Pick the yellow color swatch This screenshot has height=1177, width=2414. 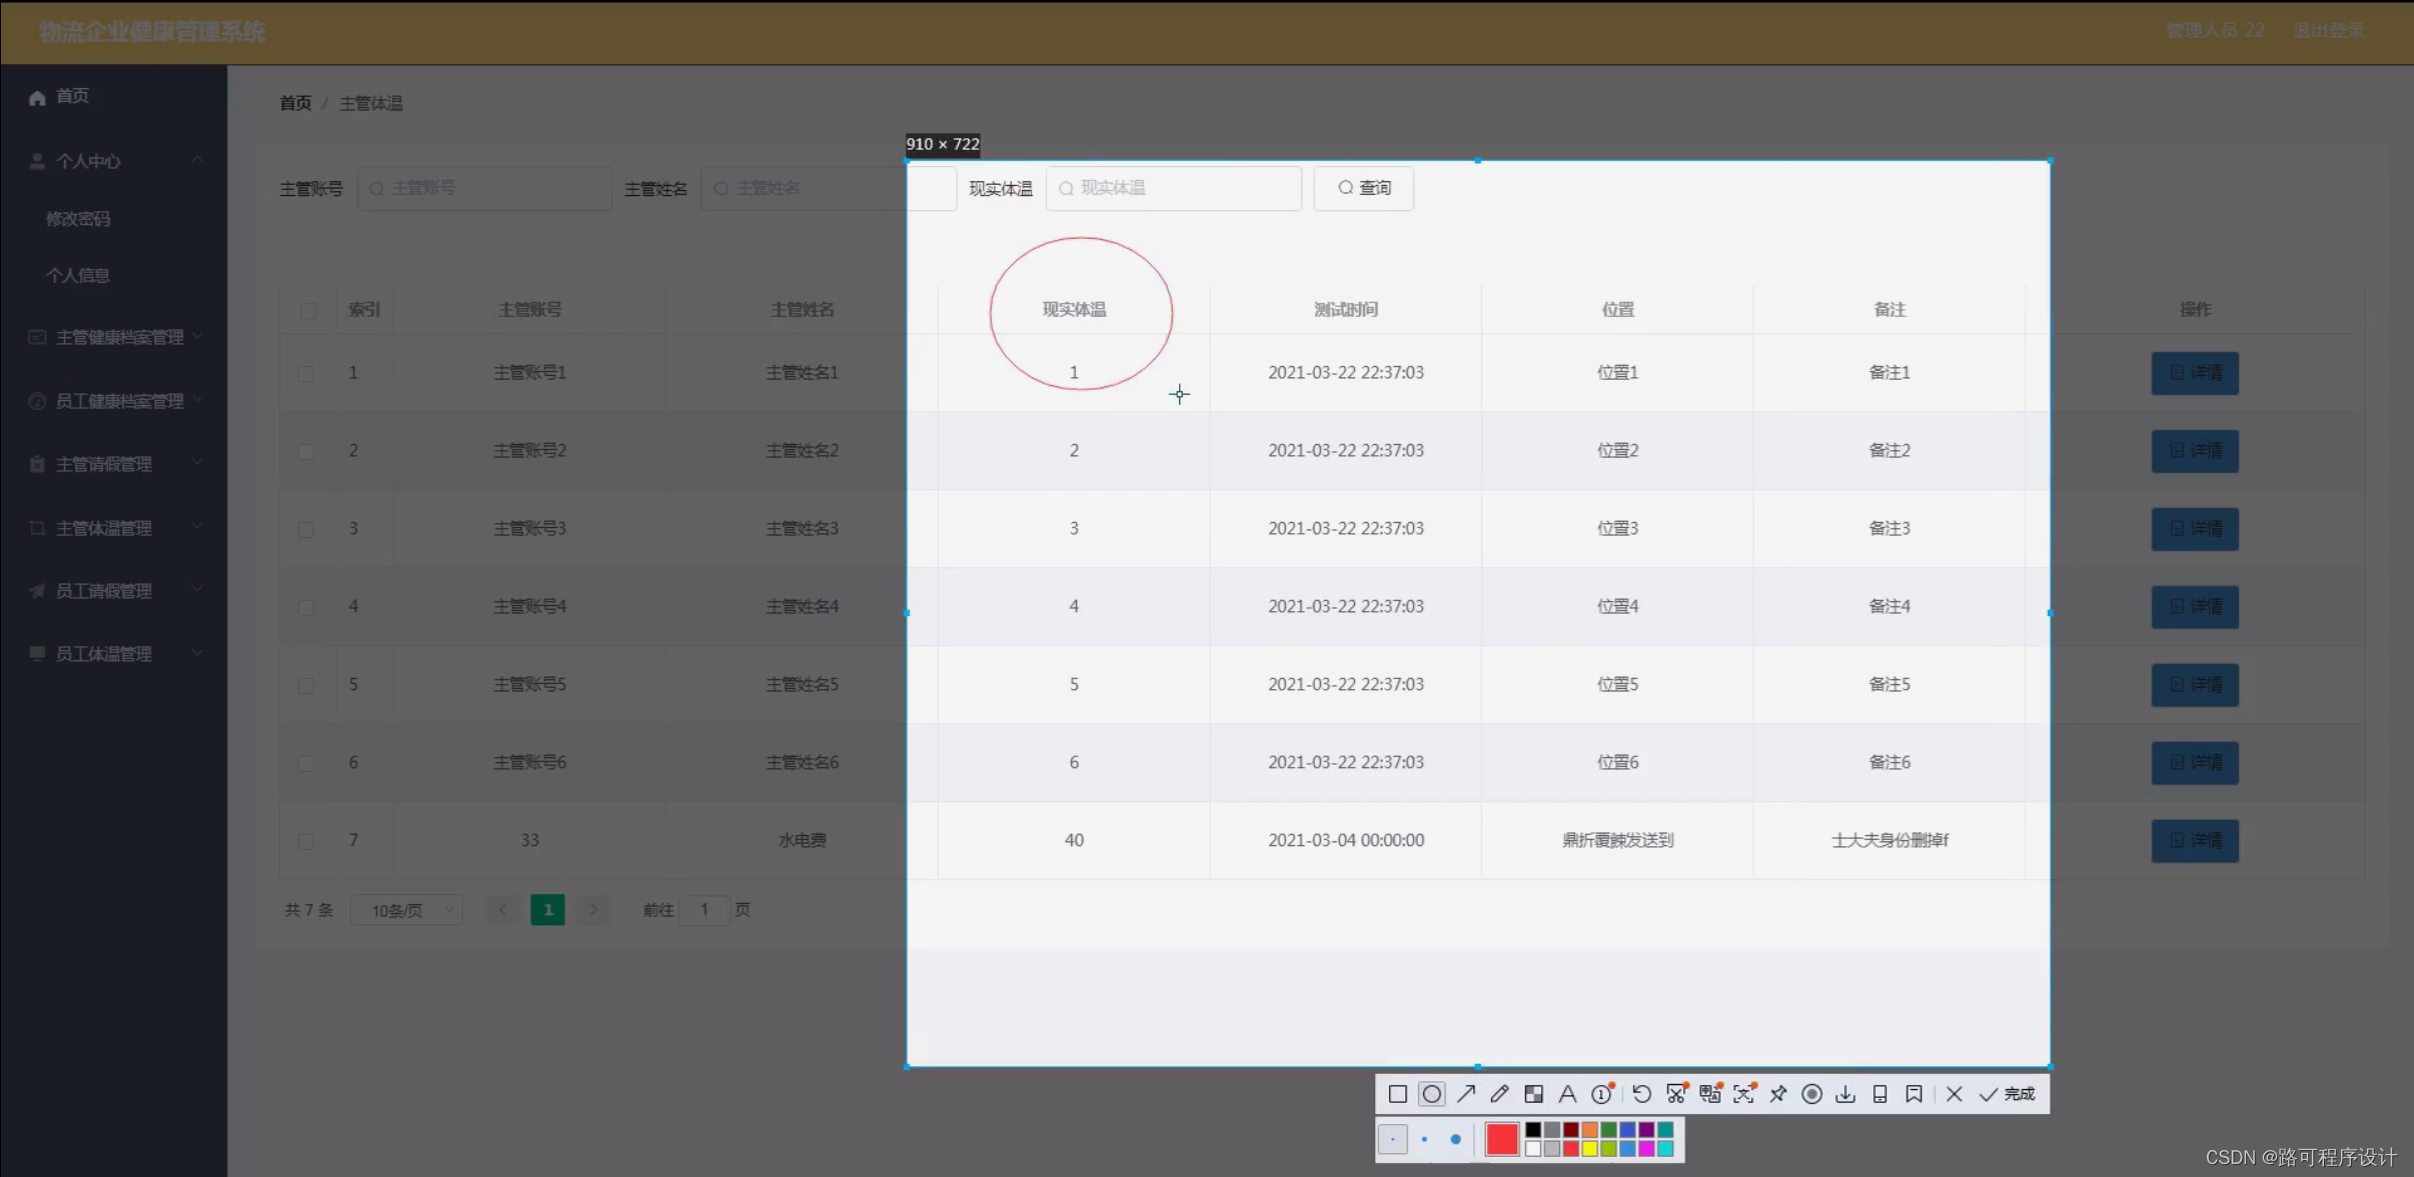(x=1589, y=1149)
